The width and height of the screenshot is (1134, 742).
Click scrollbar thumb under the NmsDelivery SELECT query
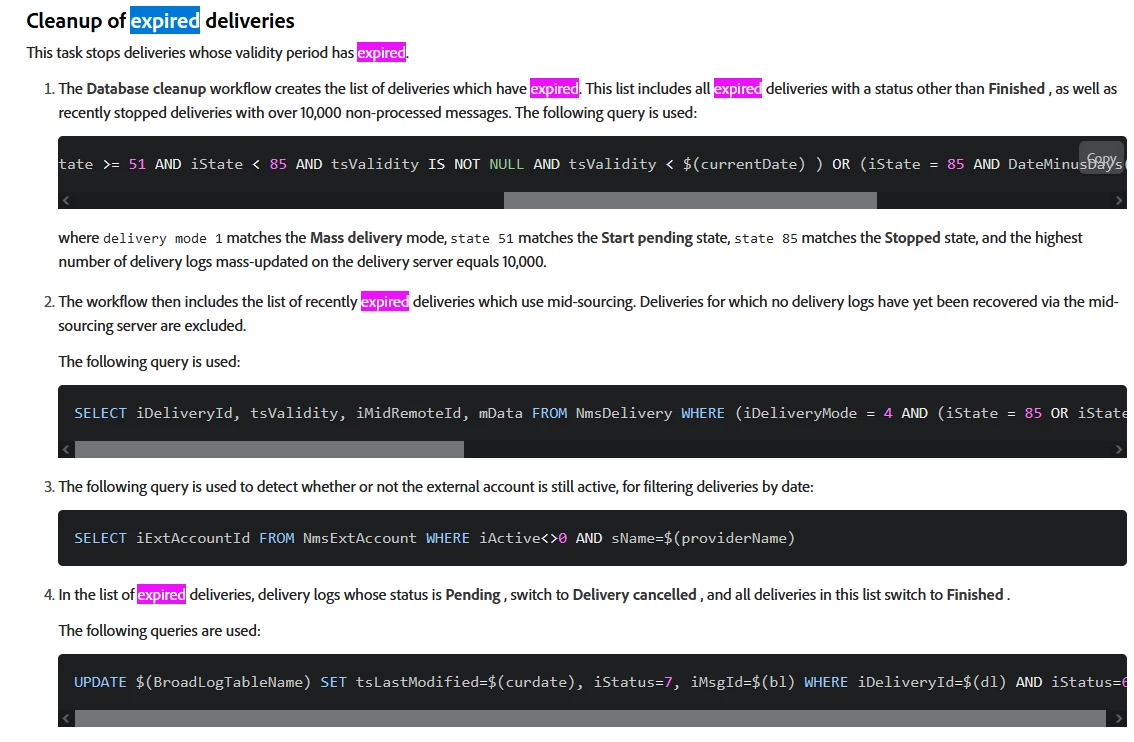[x=269, y=449]
